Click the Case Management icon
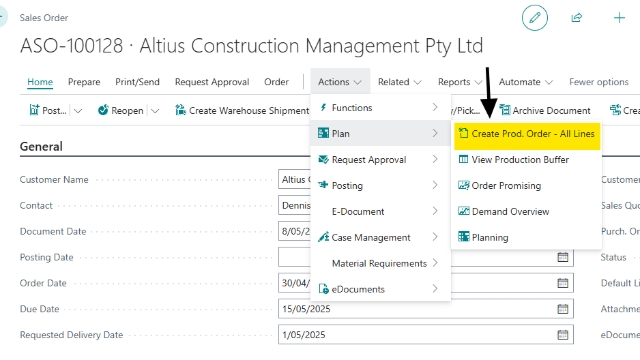 [x=324, y=237]
